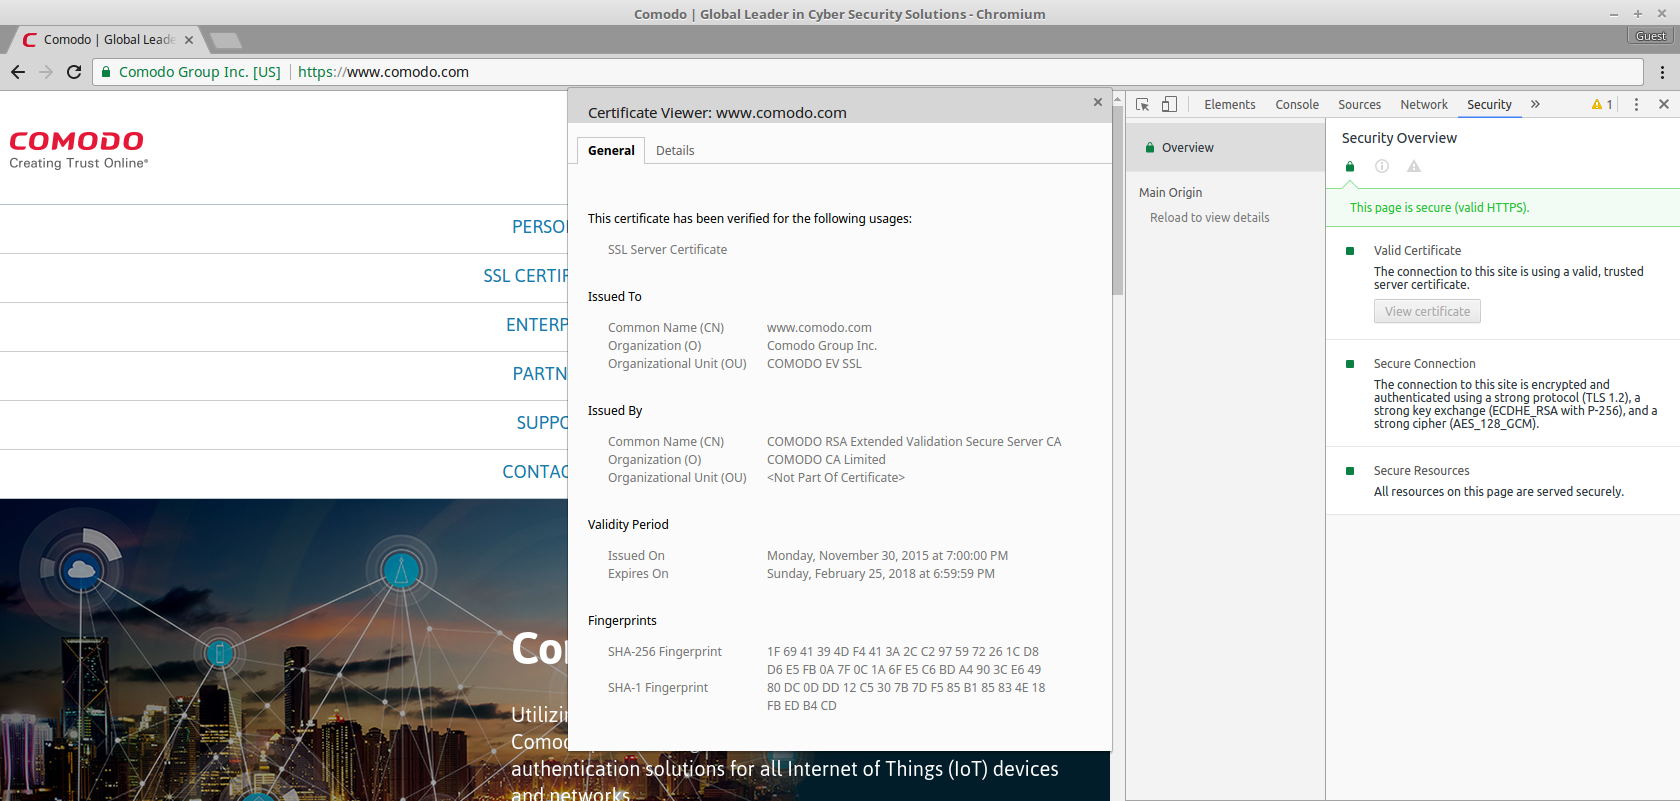This screenshot has height=801, width=1680.
Task: Open the Console tab in DevTools
Action: (1297, 104)
